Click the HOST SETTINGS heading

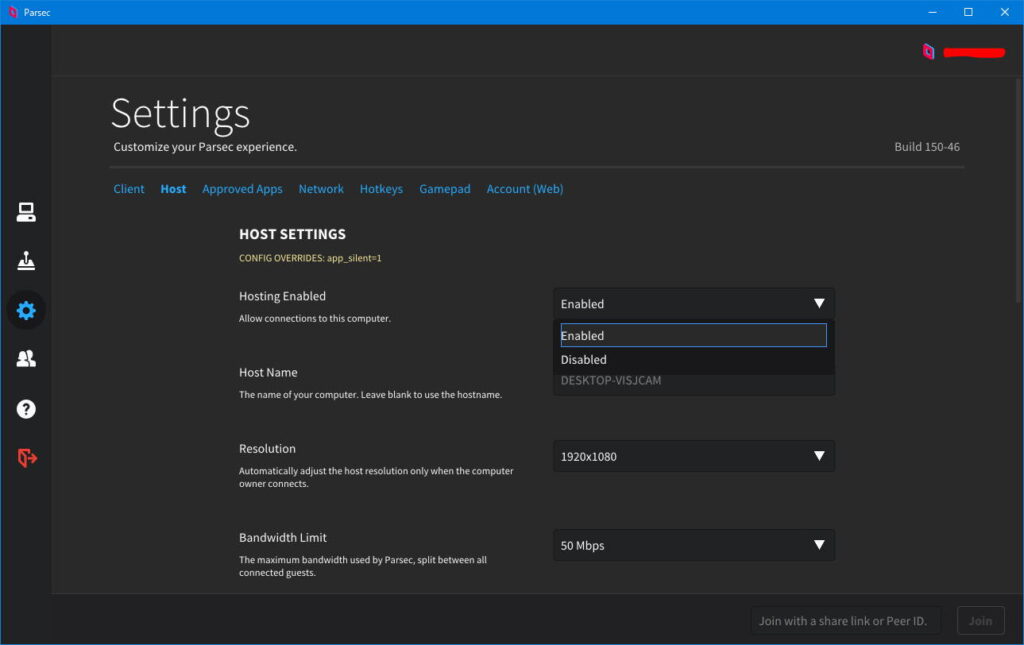292,234
